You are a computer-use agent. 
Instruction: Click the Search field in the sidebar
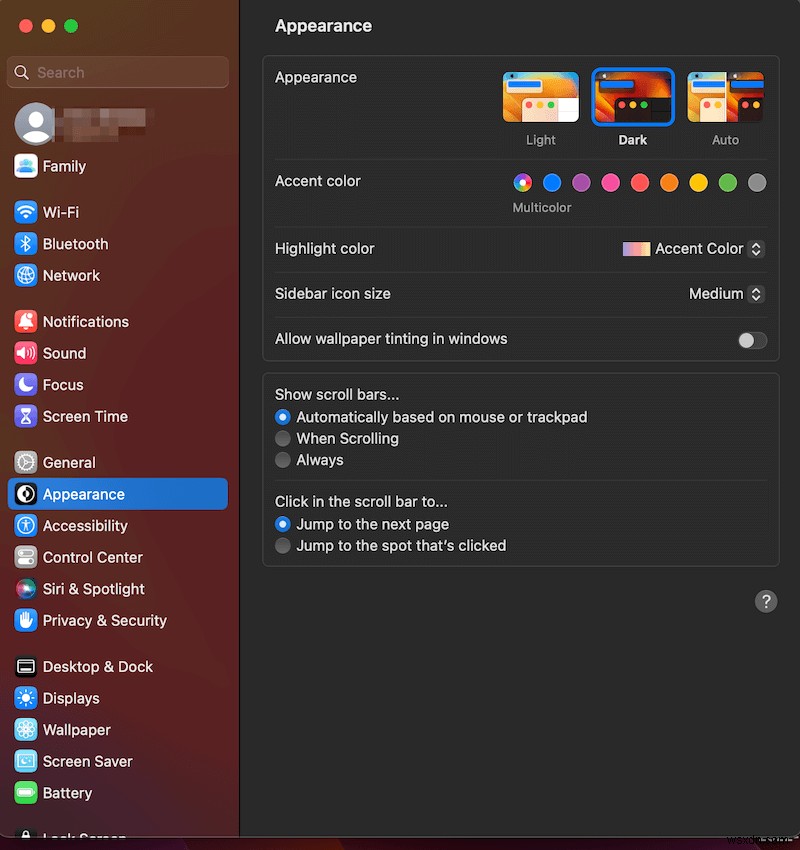(117, 72)
